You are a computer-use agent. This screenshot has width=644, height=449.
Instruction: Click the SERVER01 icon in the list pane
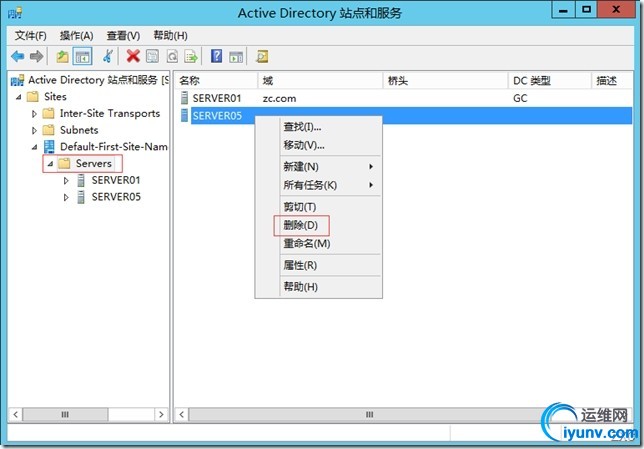click(185, 98)
